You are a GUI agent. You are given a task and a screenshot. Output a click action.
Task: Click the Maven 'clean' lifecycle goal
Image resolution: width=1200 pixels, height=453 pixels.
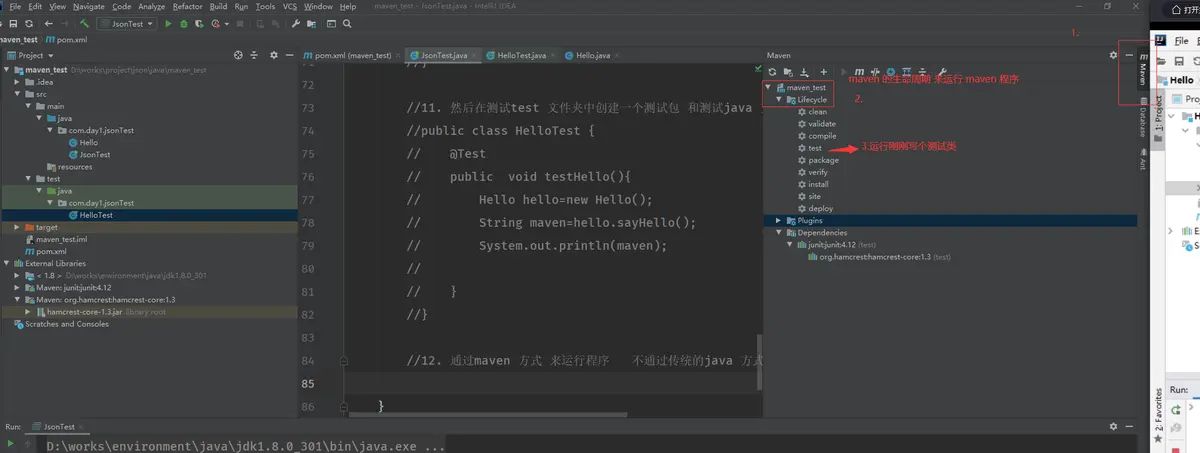pyautogui.click(x=817, y=112)
